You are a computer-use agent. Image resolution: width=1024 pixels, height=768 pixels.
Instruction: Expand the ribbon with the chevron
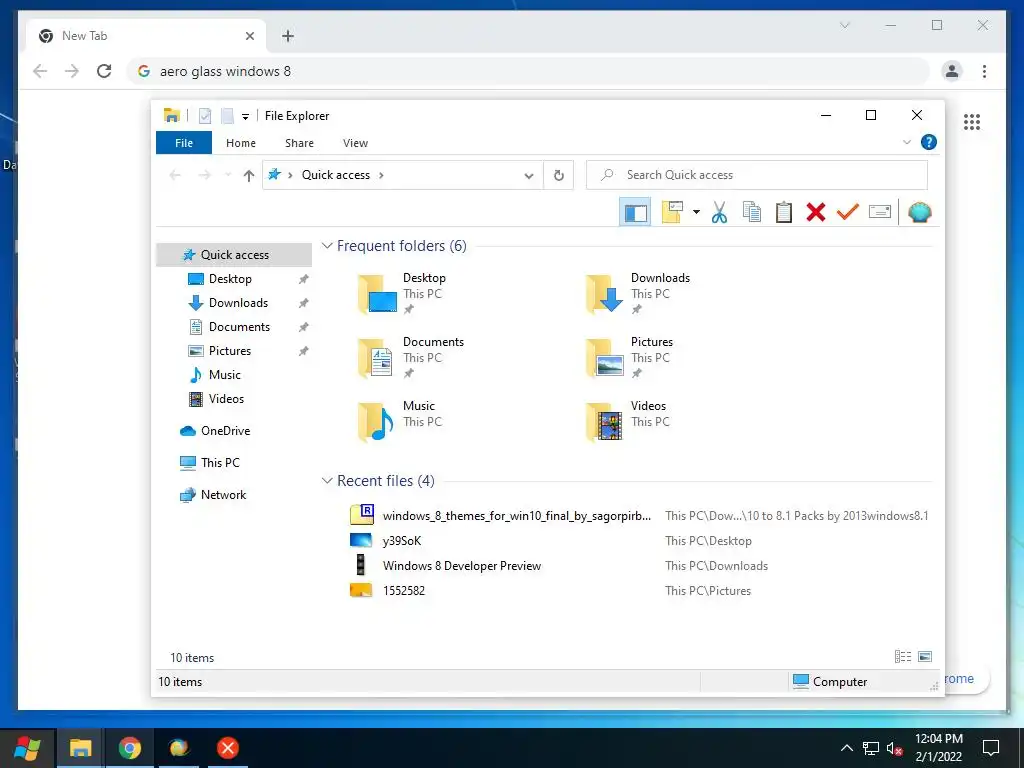point(906,142)
